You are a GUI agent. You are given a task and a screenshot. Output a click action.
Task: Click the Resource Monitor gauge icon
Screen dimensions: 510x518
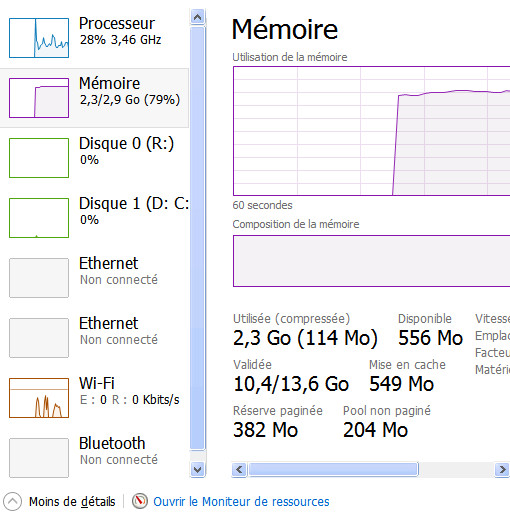click(x=140, y=501)
